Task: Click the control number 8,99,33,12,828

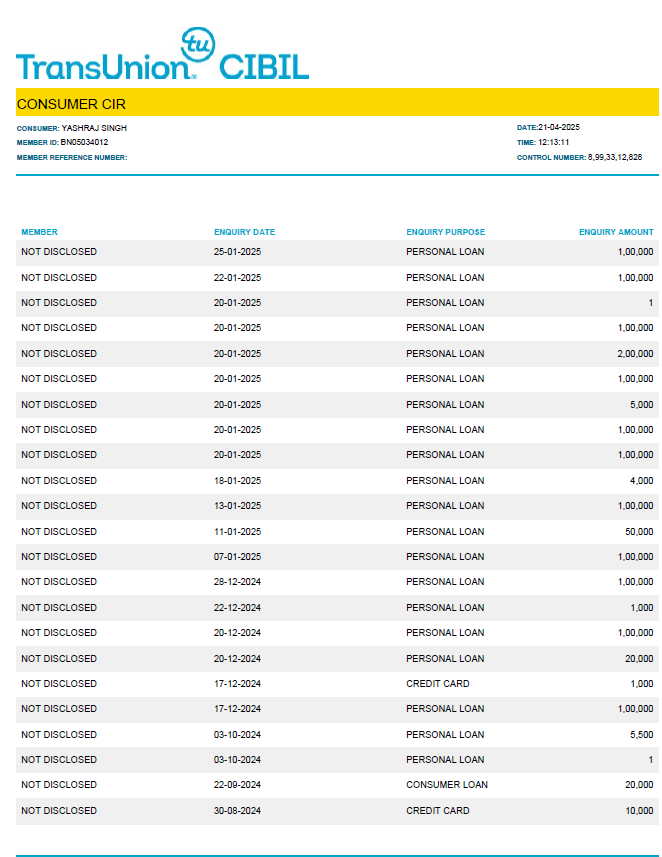Action: [x=614, y=158]
